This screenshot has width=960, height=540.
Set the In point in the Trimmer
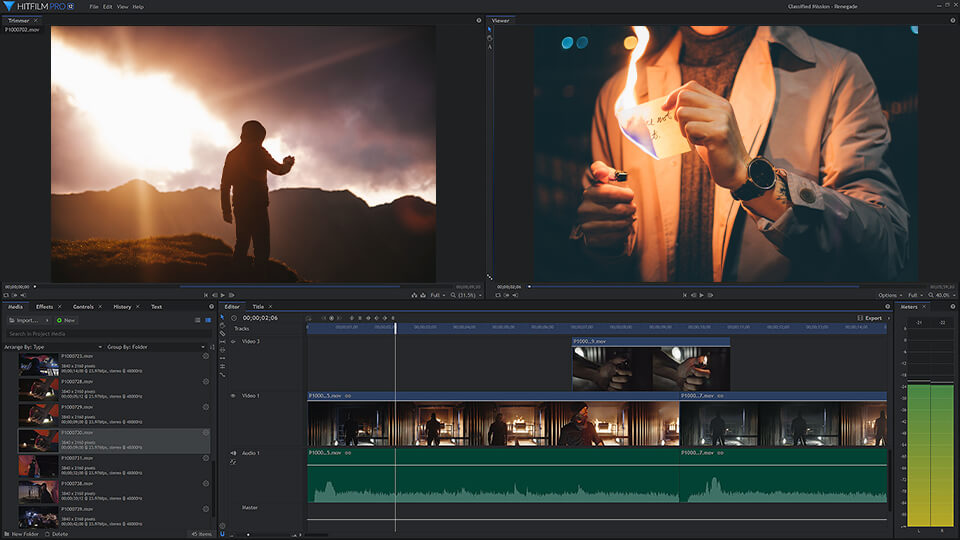coord(15,295)
